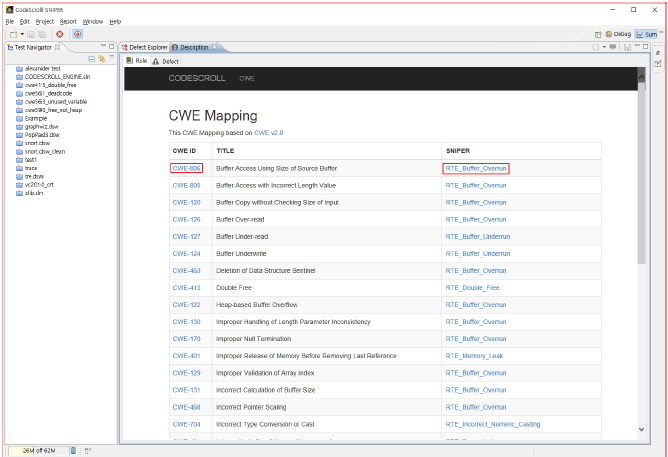This screenshot has height=457, width=668.
Task: Click the RTE_Incorrect_Numeric_Casting link
Action: point(493,424)
